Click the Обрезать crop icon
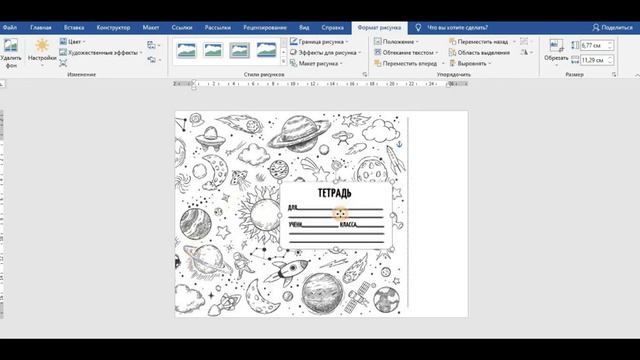This screenshot has height=360, width=640. [x=556, y=45]
